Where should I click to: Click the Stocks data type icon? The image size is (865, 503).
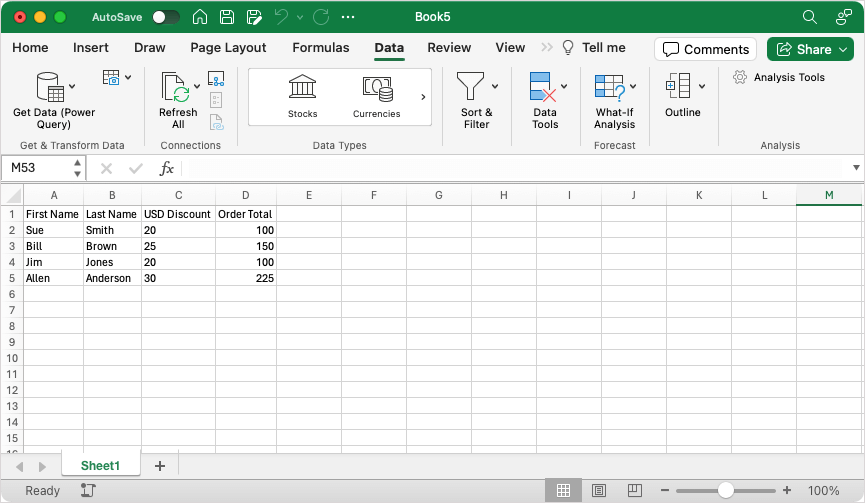point(302,87)
